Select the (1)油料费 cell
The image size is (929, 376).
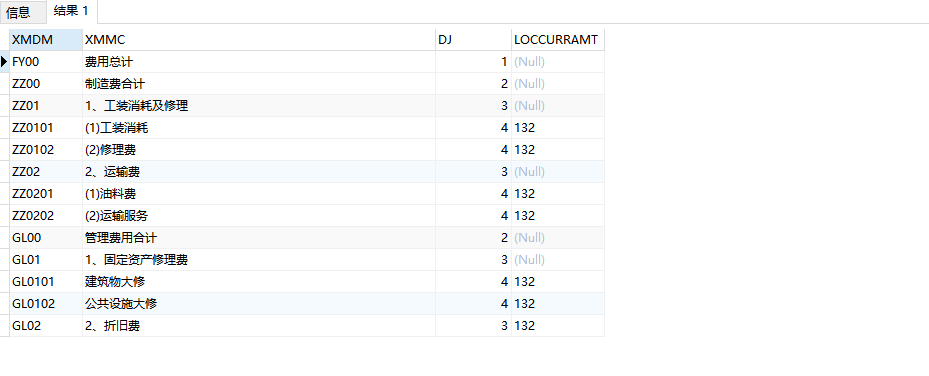[x=259, y=193]
